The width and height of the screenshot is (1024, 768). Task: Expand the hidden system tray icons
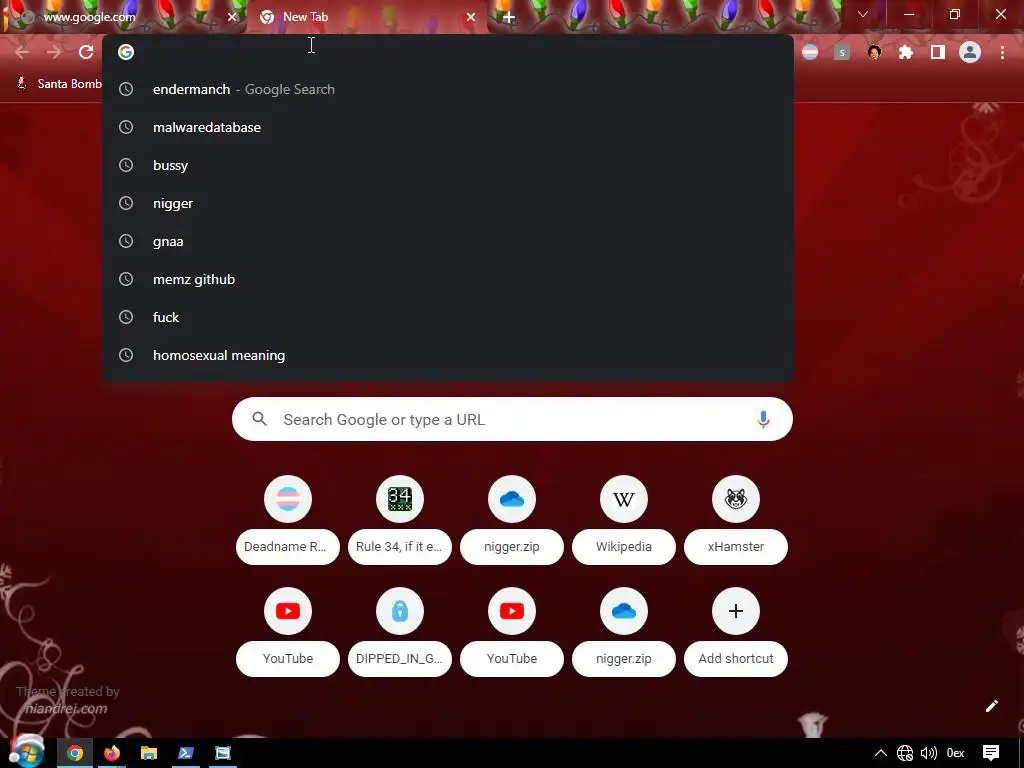coord(881,754)
